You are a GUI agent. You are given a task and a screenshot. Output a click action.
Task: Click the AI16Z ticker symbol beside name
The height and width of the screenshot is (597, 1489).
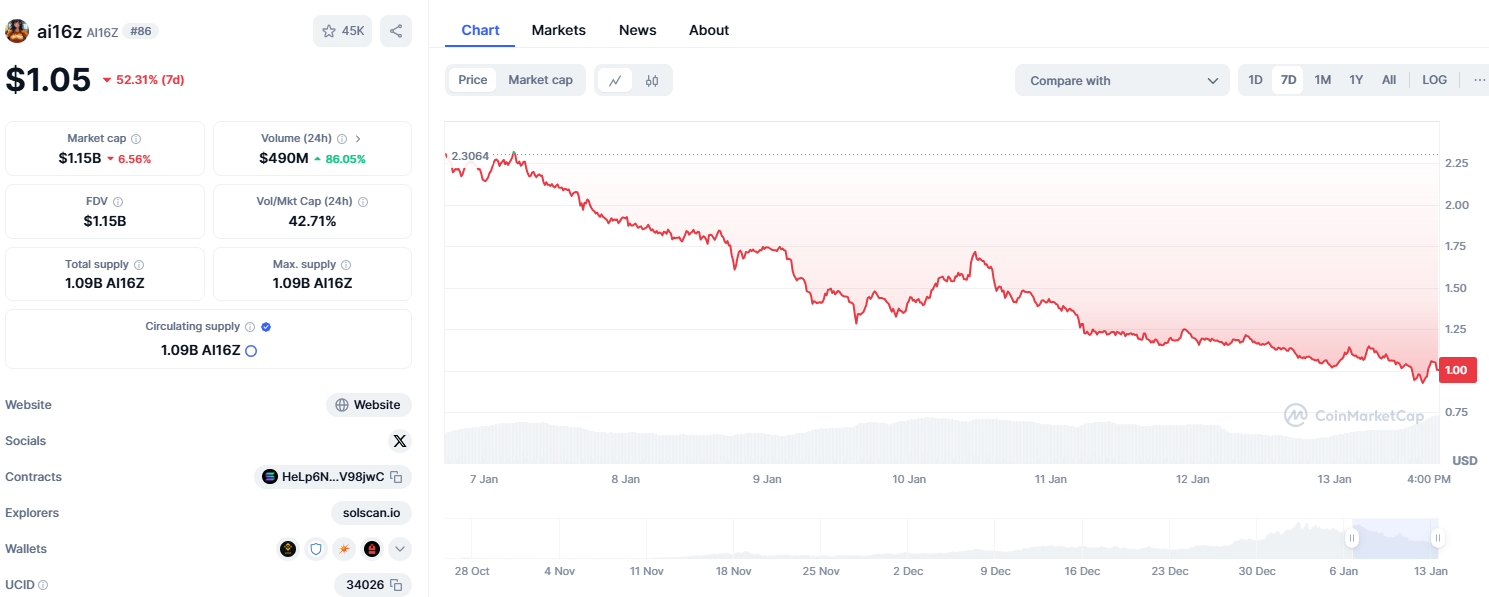click(x=103, y=32)
